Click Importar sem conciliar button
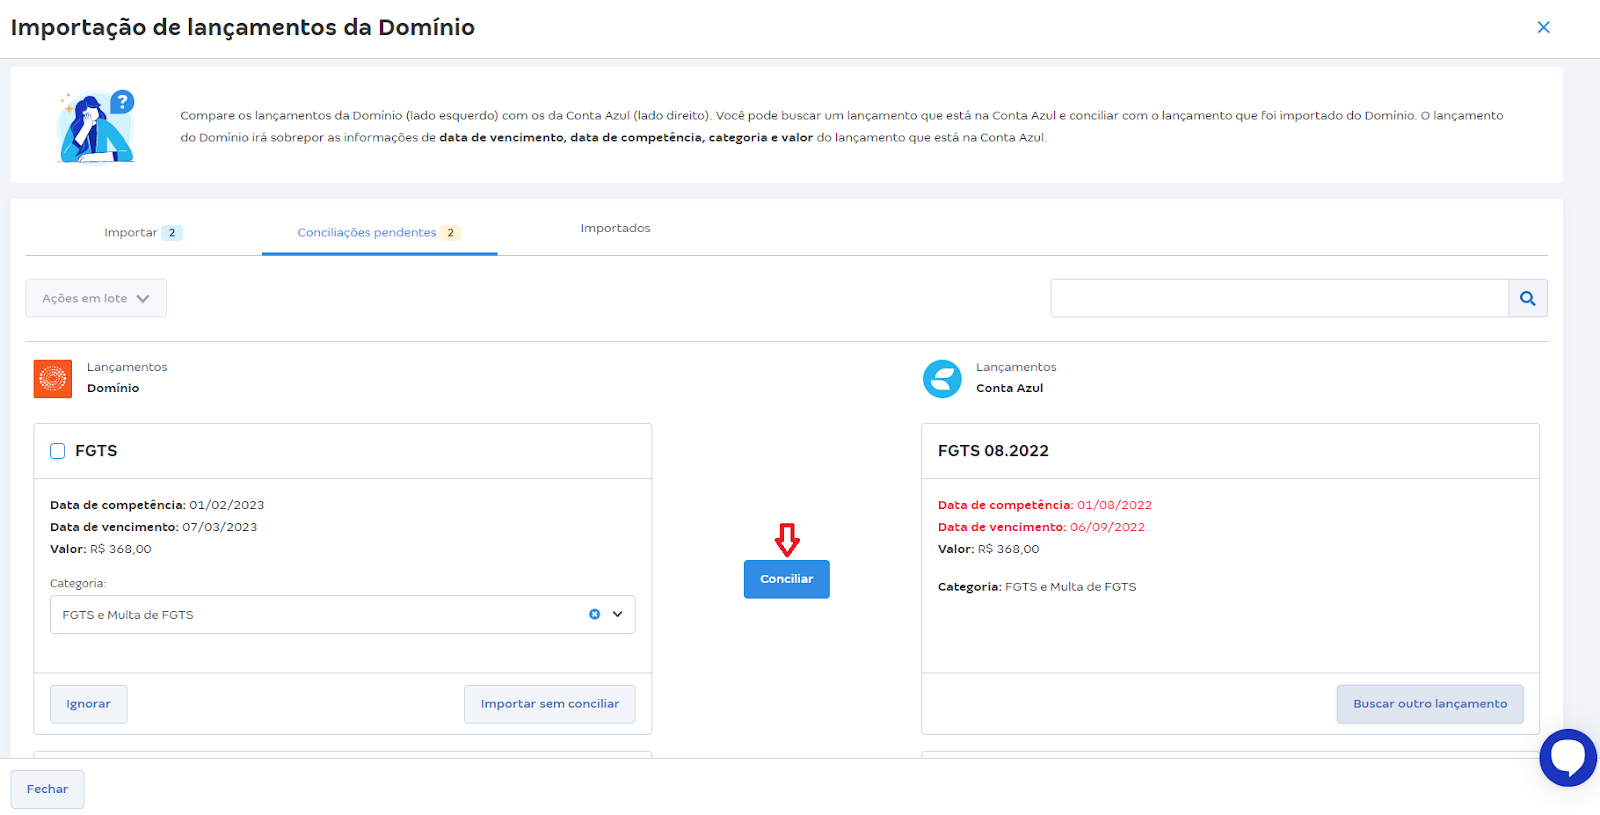This screenshot has height=815, width=1600. (550, 704)
